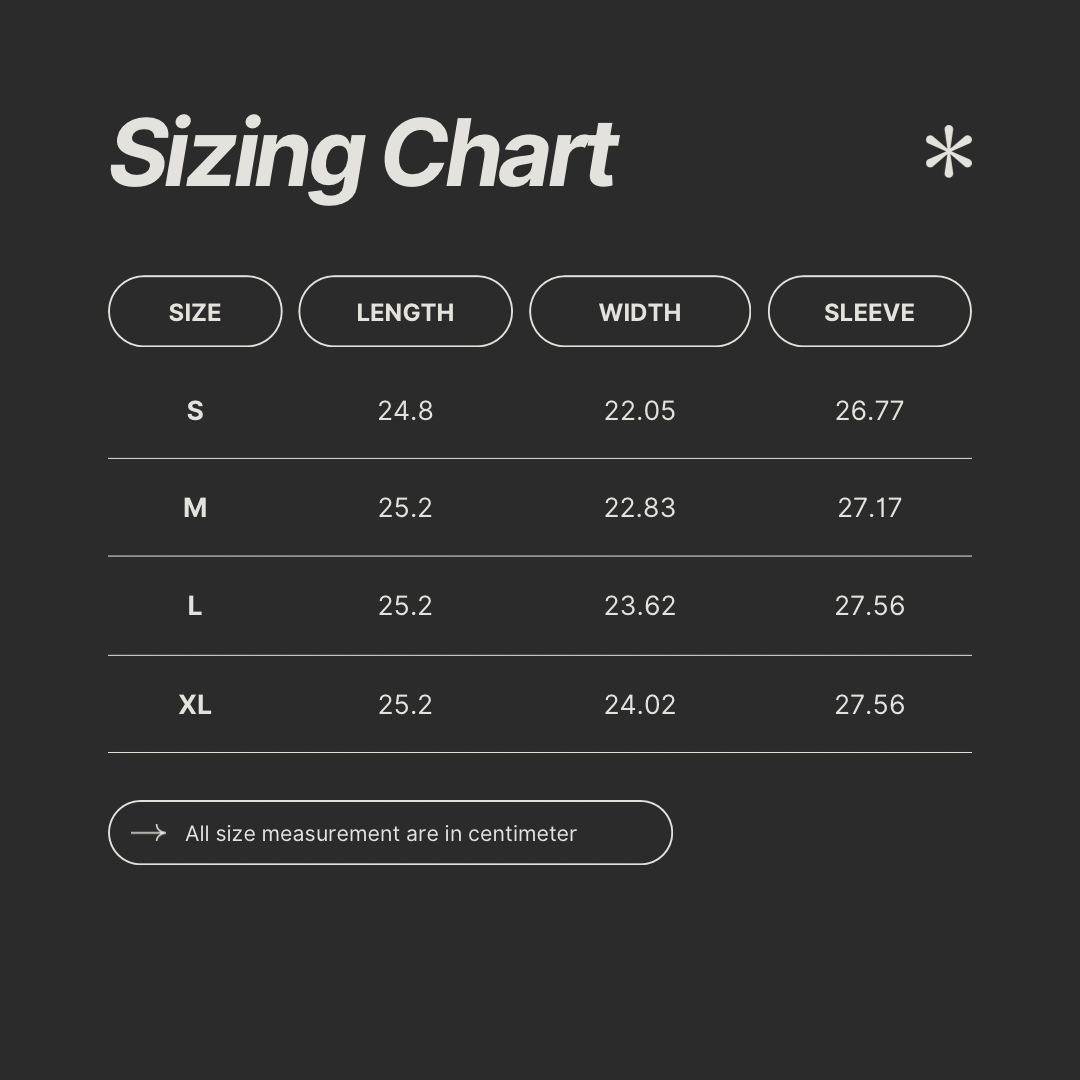Image resolution: width=1080 pixels, height=1080 pixels.
Task: Click the SLEEVE header pill
Action: tap(869, 312)
